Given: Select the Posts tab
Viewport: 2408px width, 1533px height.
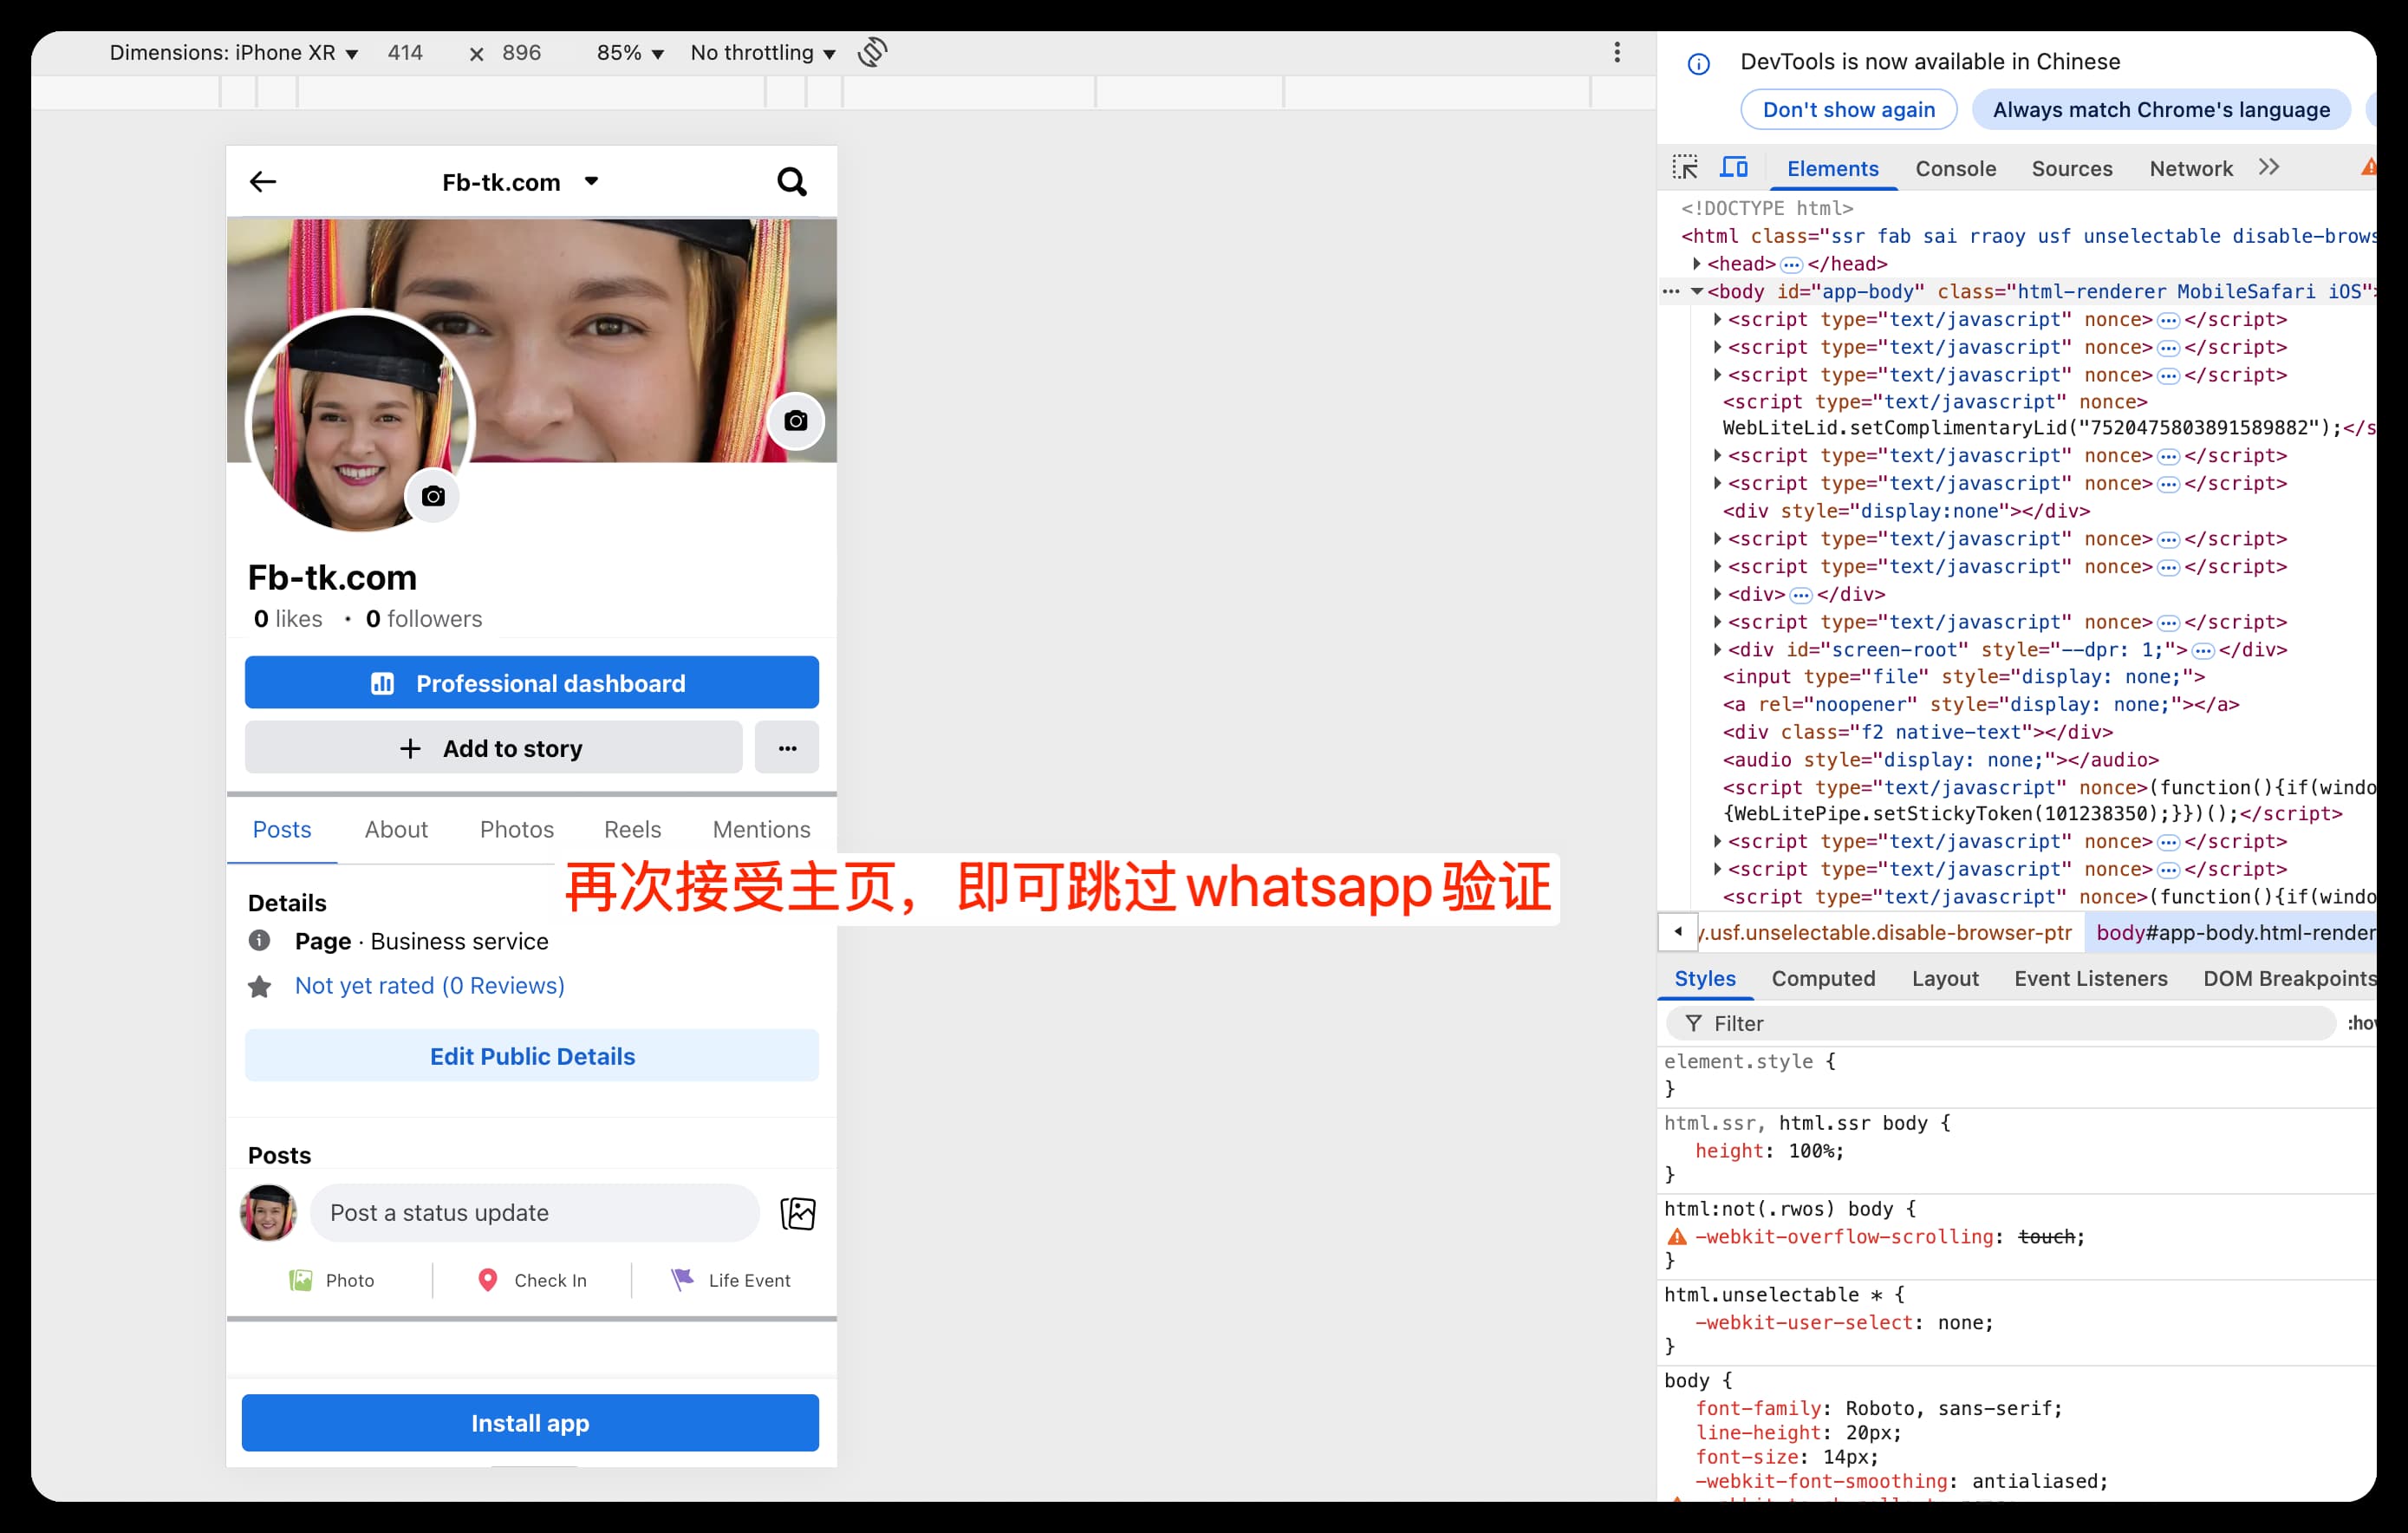Looking at the screenshot, I should point(282,829).
